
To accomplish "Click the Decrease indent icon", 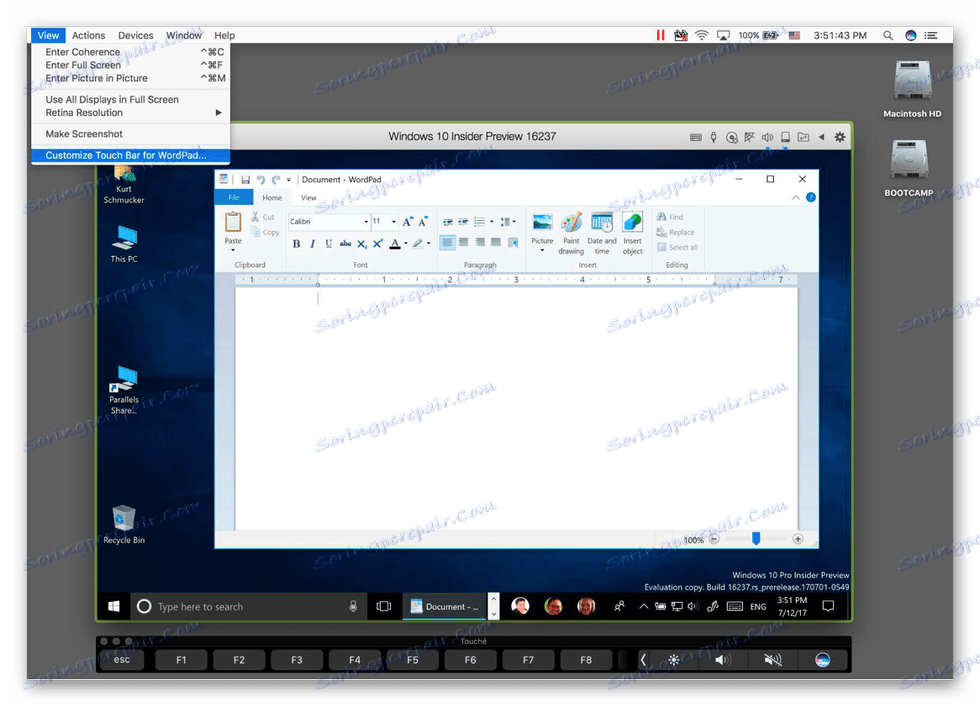I will point(448,222).
